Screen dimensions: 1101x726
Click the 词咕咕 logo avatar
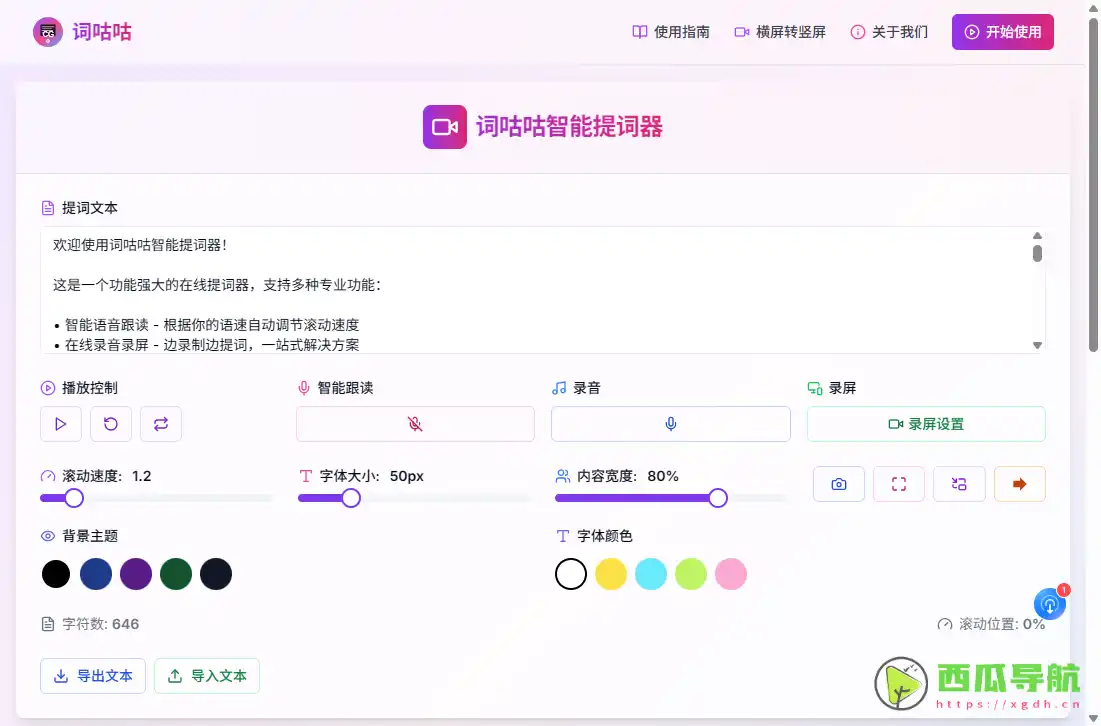pyautogui.click(x=48, y=32)
